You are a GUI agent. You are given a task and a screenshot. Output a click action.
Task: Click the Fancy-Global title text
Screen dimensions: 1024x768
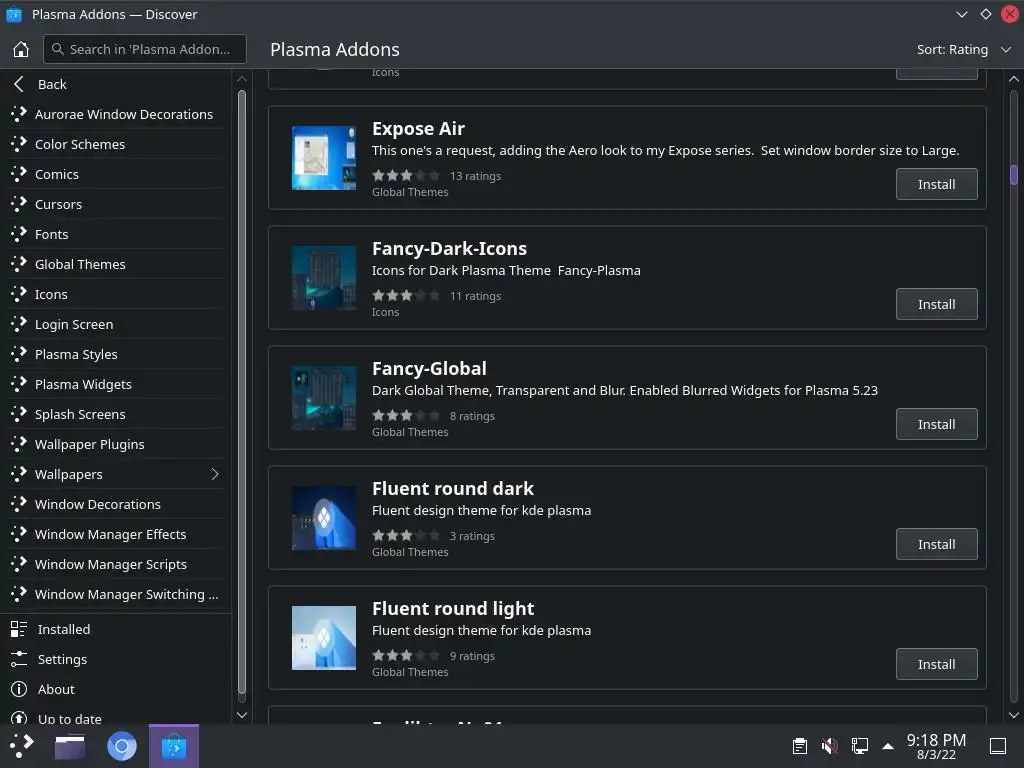click(429, 369)
